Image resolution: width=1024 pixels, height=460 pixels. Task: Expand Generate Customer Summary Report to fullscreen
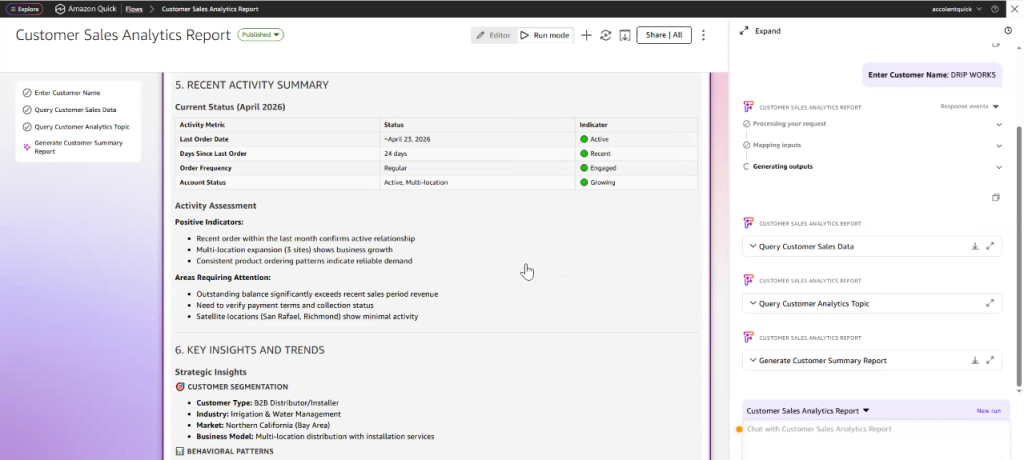pos(990,360)
